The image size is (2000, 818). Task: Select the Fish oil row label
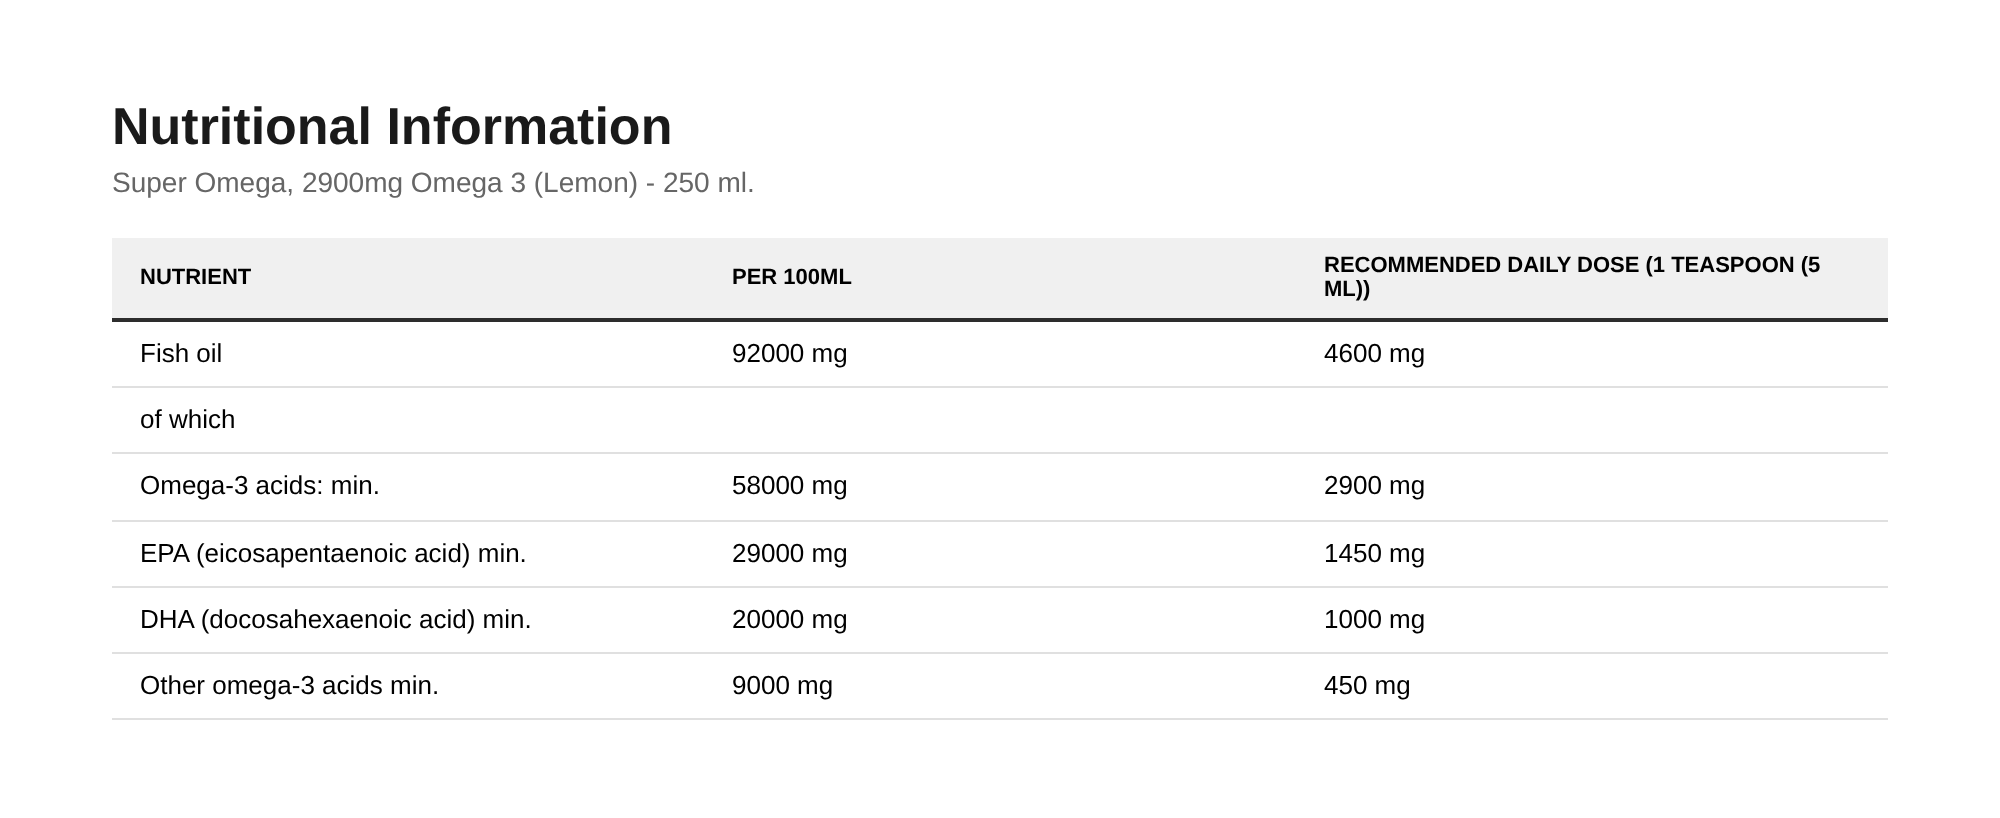pyautogui.click(x=181, y=353)
